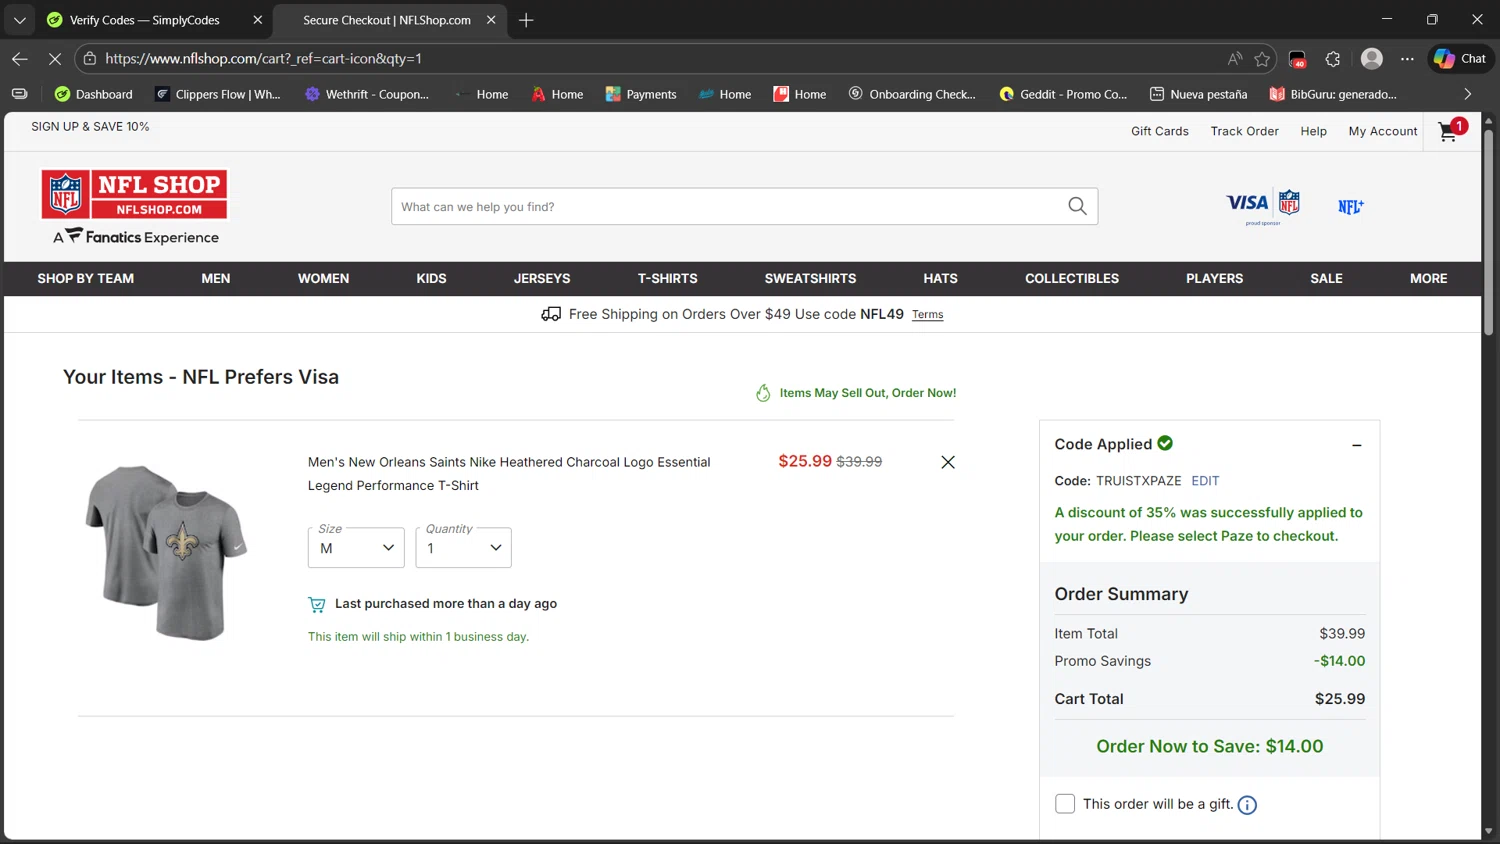Open browser profile avatar
The image size is (1500, 844).
pos(1372,59)
